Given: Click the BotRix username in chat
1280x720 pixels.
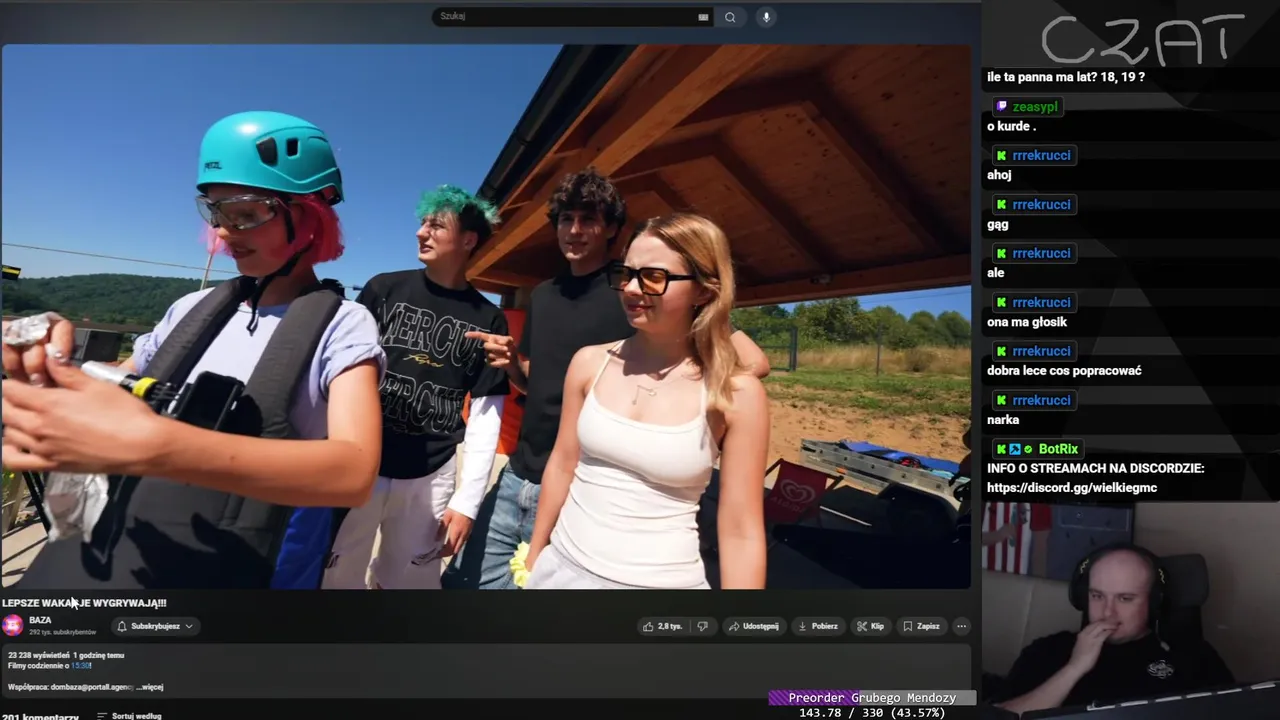Looking at the screenshot, I should point(1058,450).
